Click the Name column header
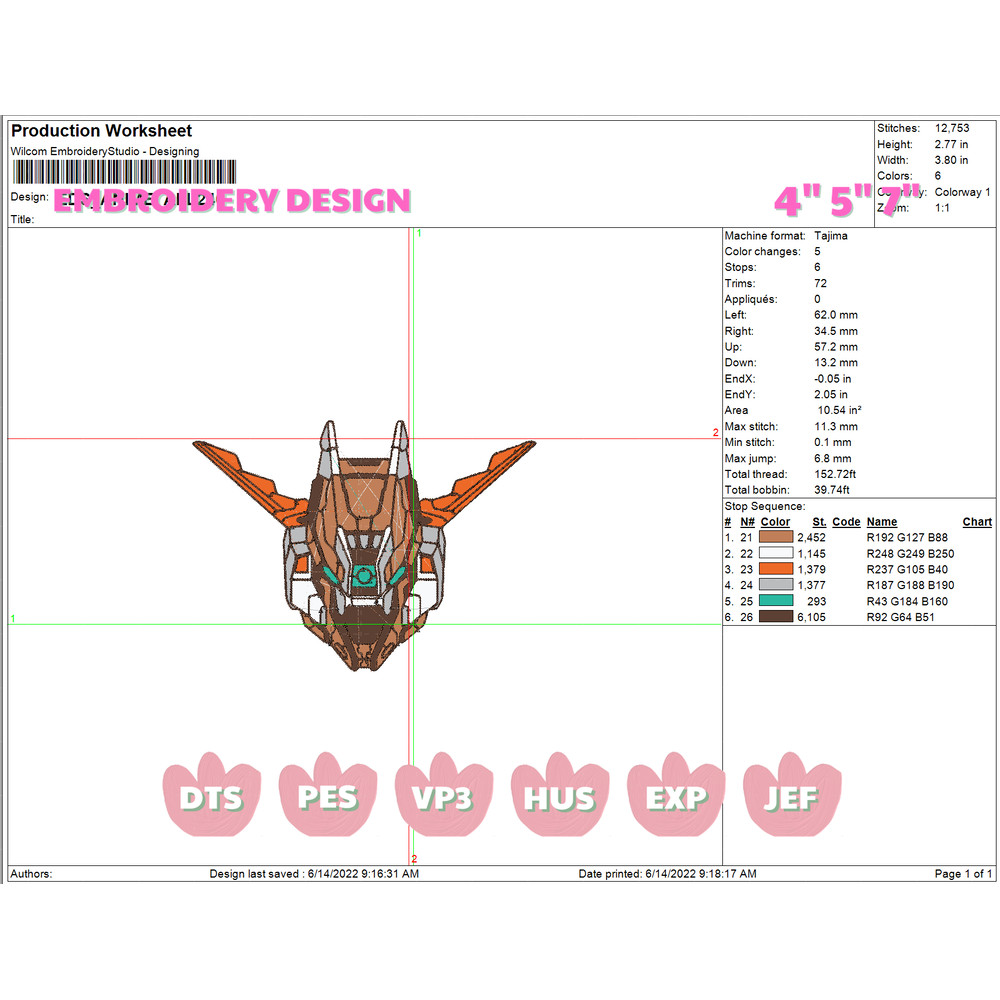The width and height of the screenshot is (1000, 1000). (x=881, y=522)
